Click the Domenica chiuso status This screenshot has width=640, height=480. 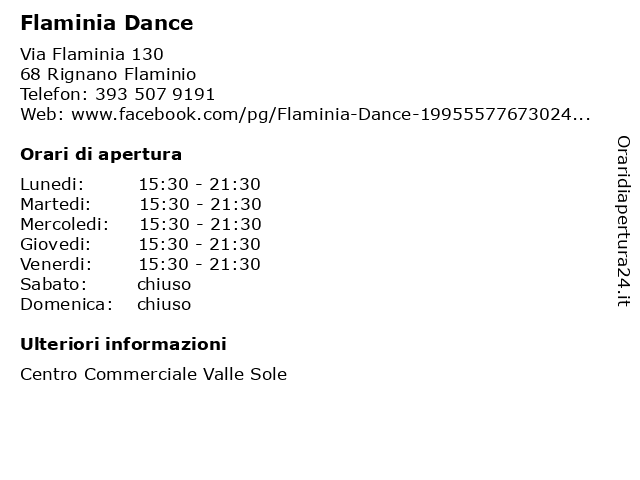pyautogui.click(x=164, y=304)
